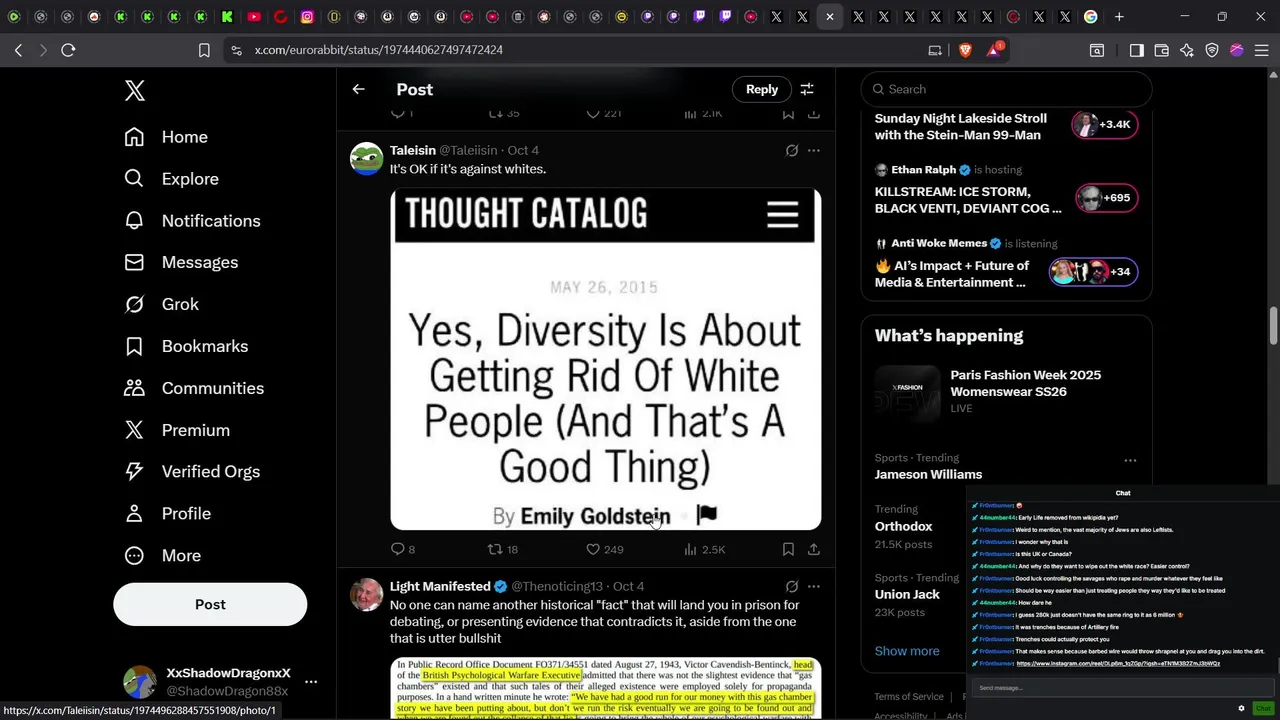Go back with the Post header arrow

358,89
